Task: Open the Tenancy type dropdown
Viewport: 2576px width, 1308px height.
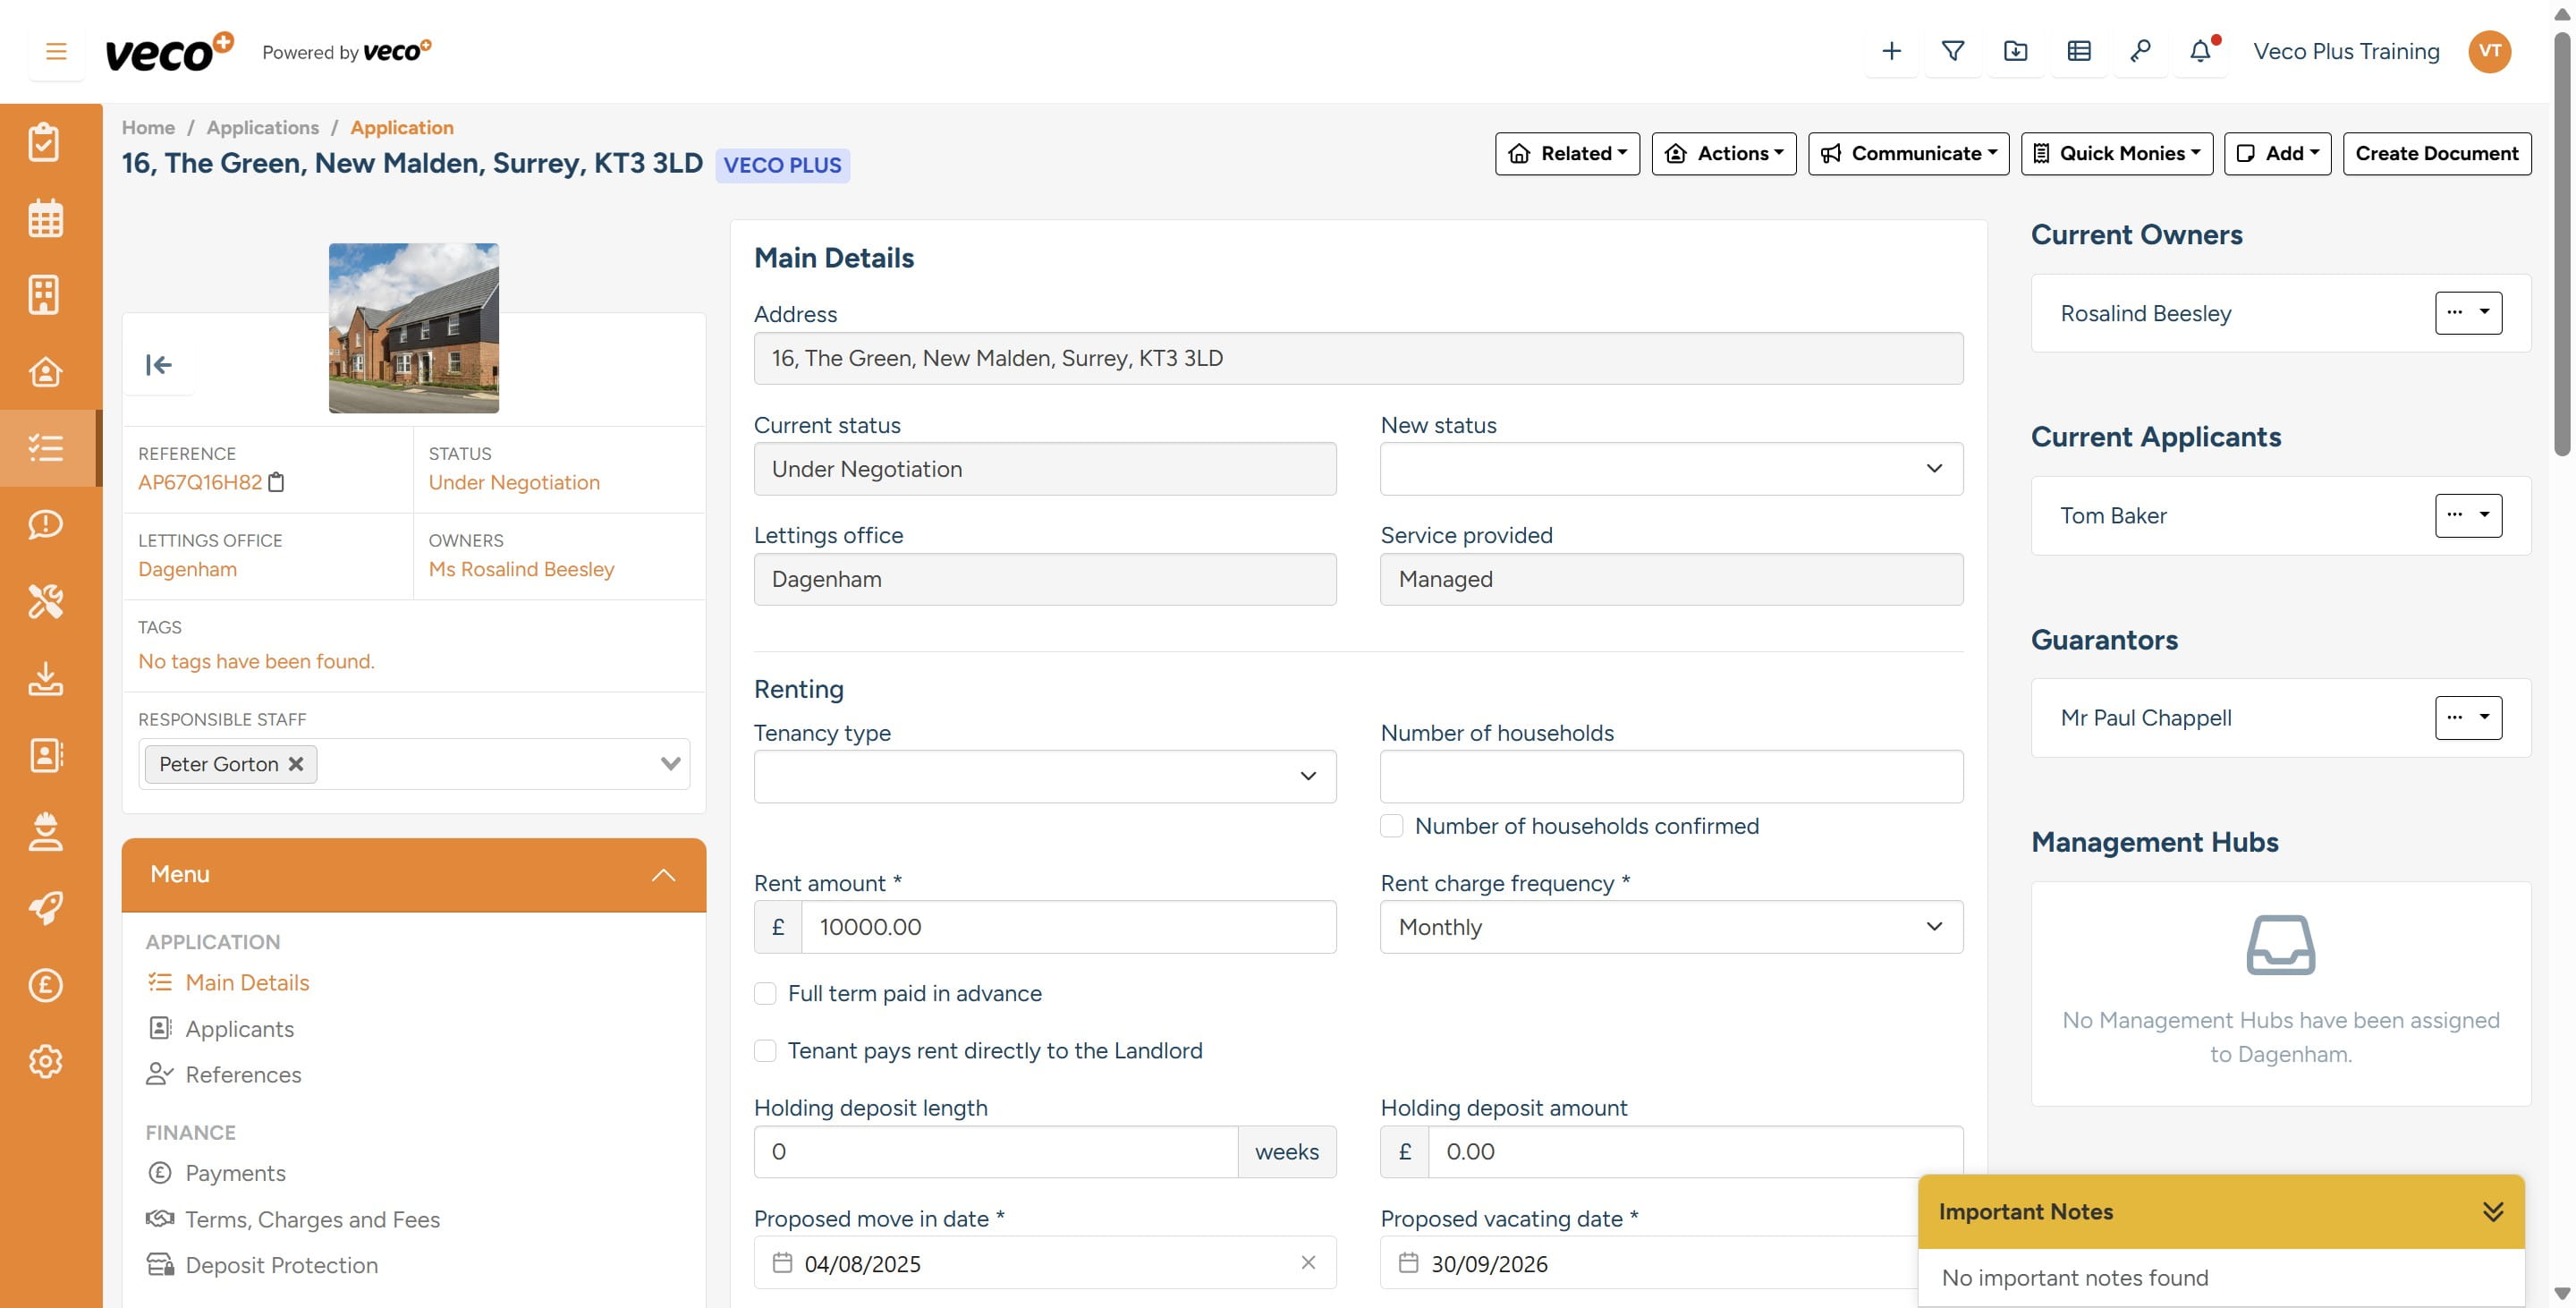Action: [x=1044, y=776]
